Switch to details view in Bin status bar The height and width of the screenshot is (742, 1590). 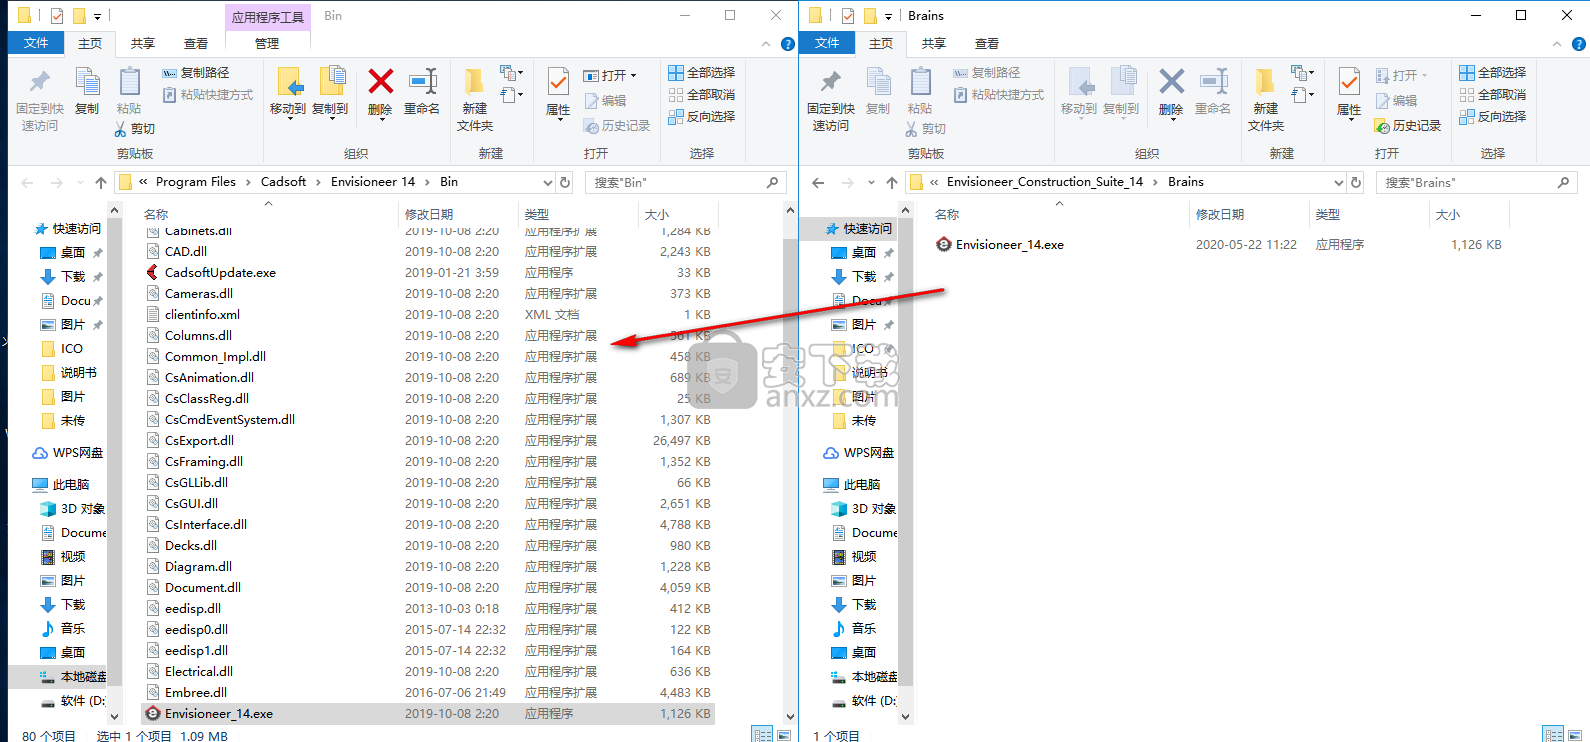pos(763,735)
